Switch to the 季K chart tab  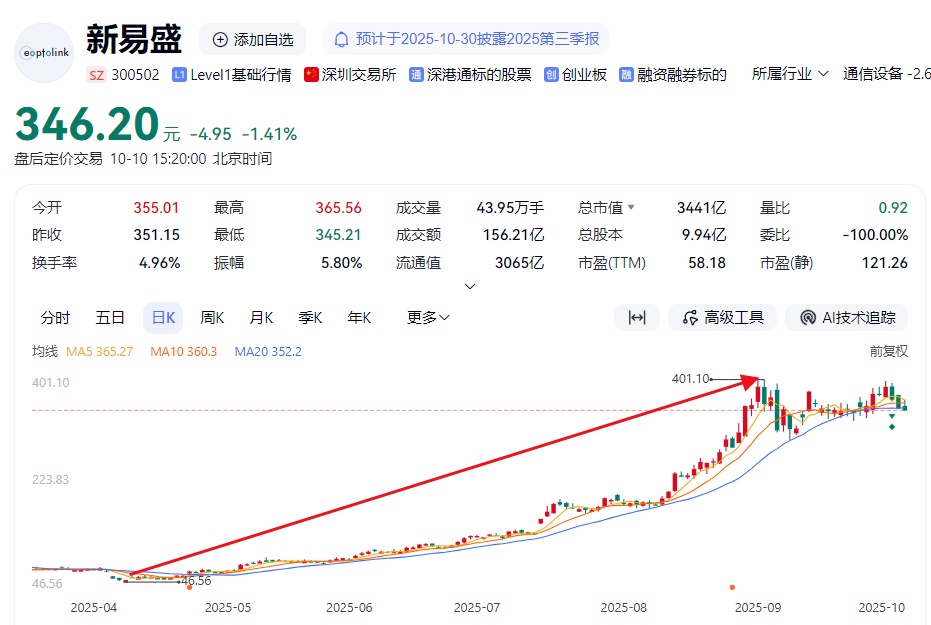[310, 318]
